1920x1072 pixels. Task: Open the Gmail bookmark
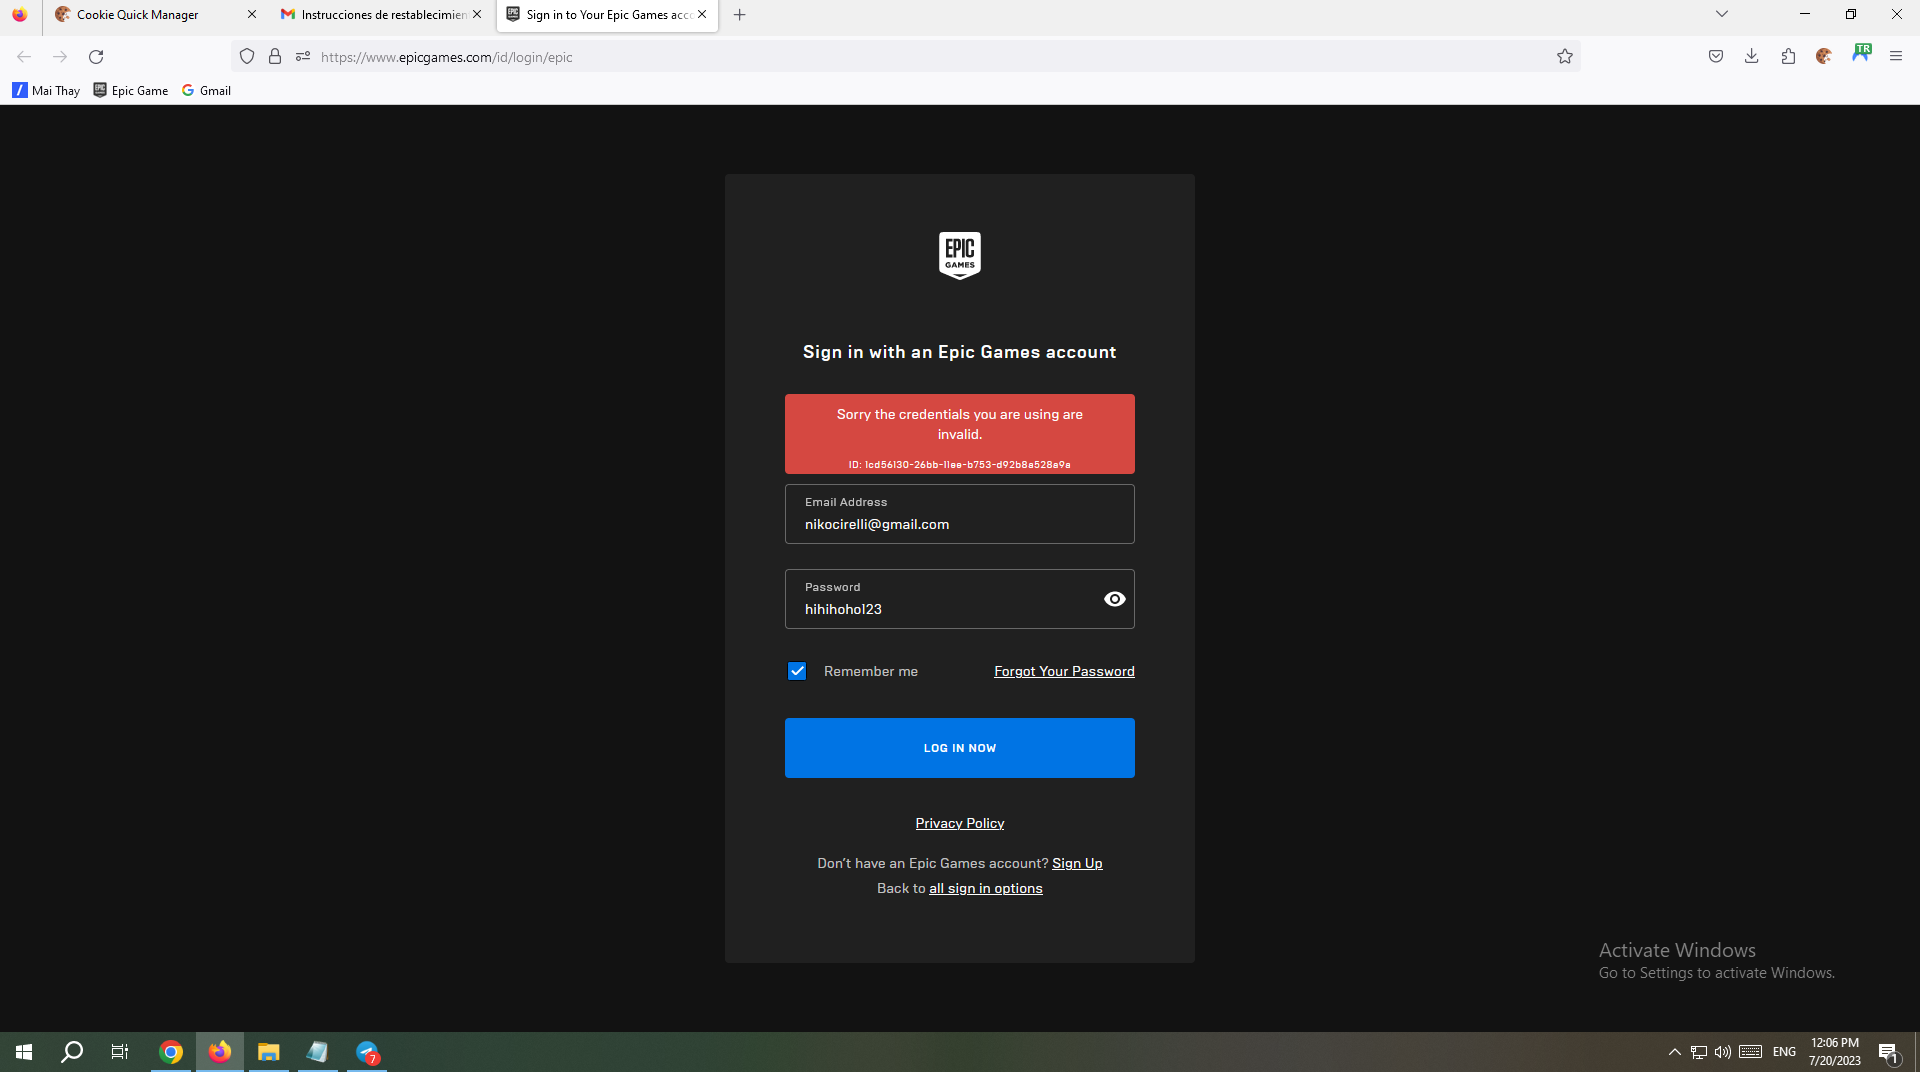click(x=206, y=90)
